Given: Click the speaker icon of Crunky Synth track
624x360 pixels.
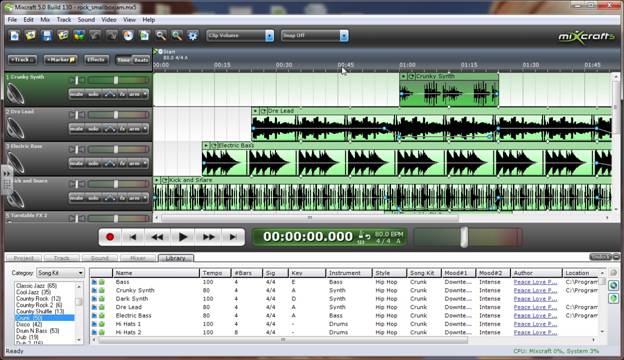Looking at the screenshot, I should point(15,94).
